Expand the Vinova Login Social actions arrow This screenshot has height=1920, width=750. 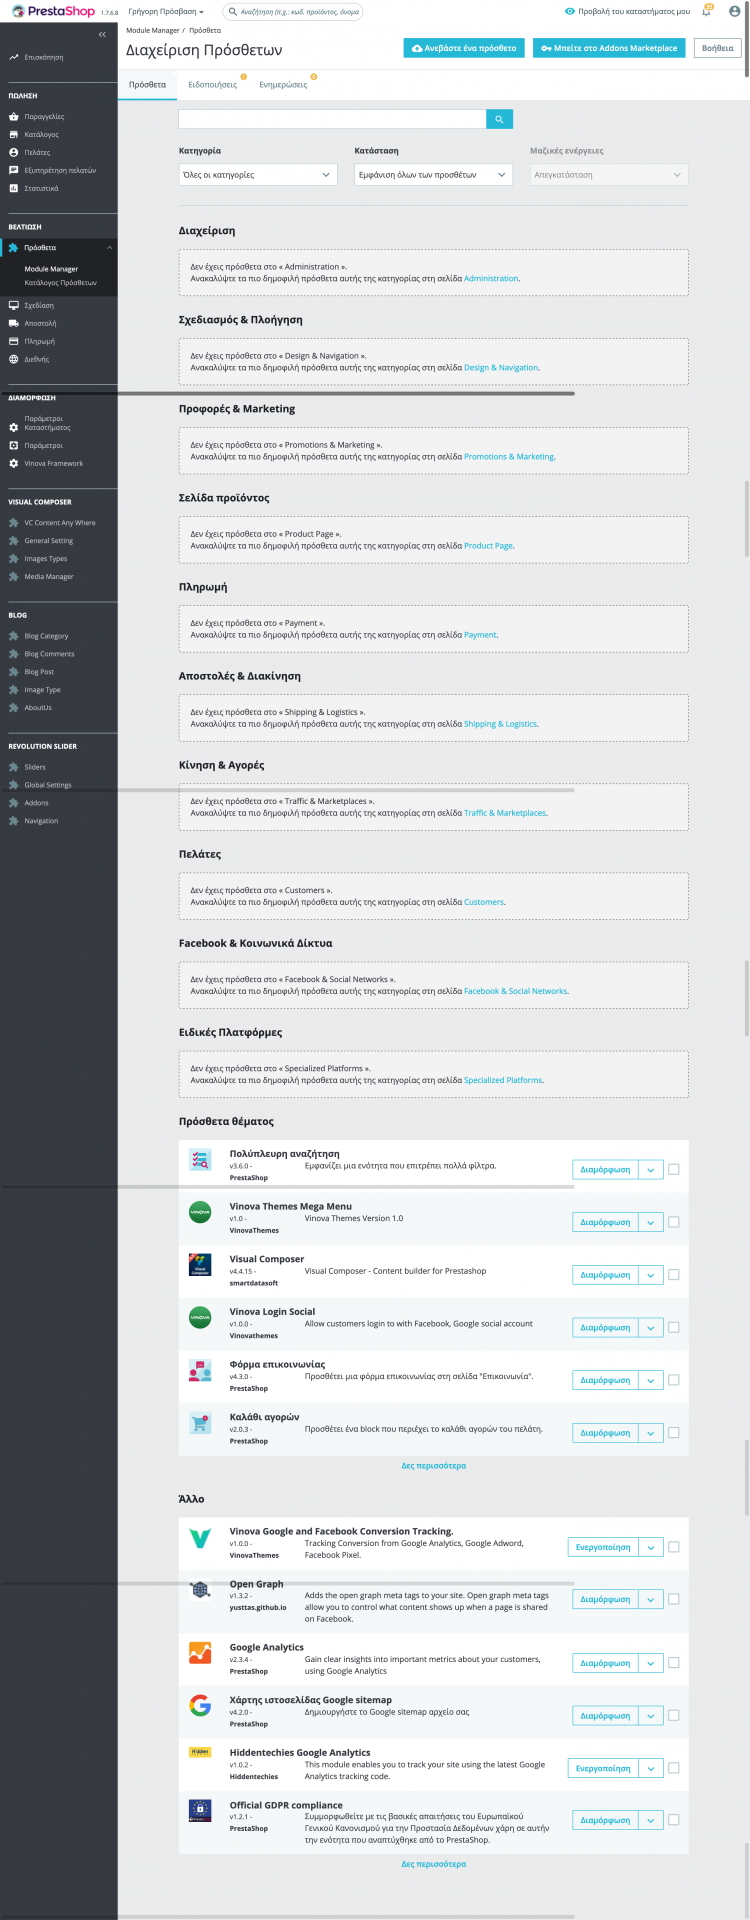click(x=651, y=1328)
